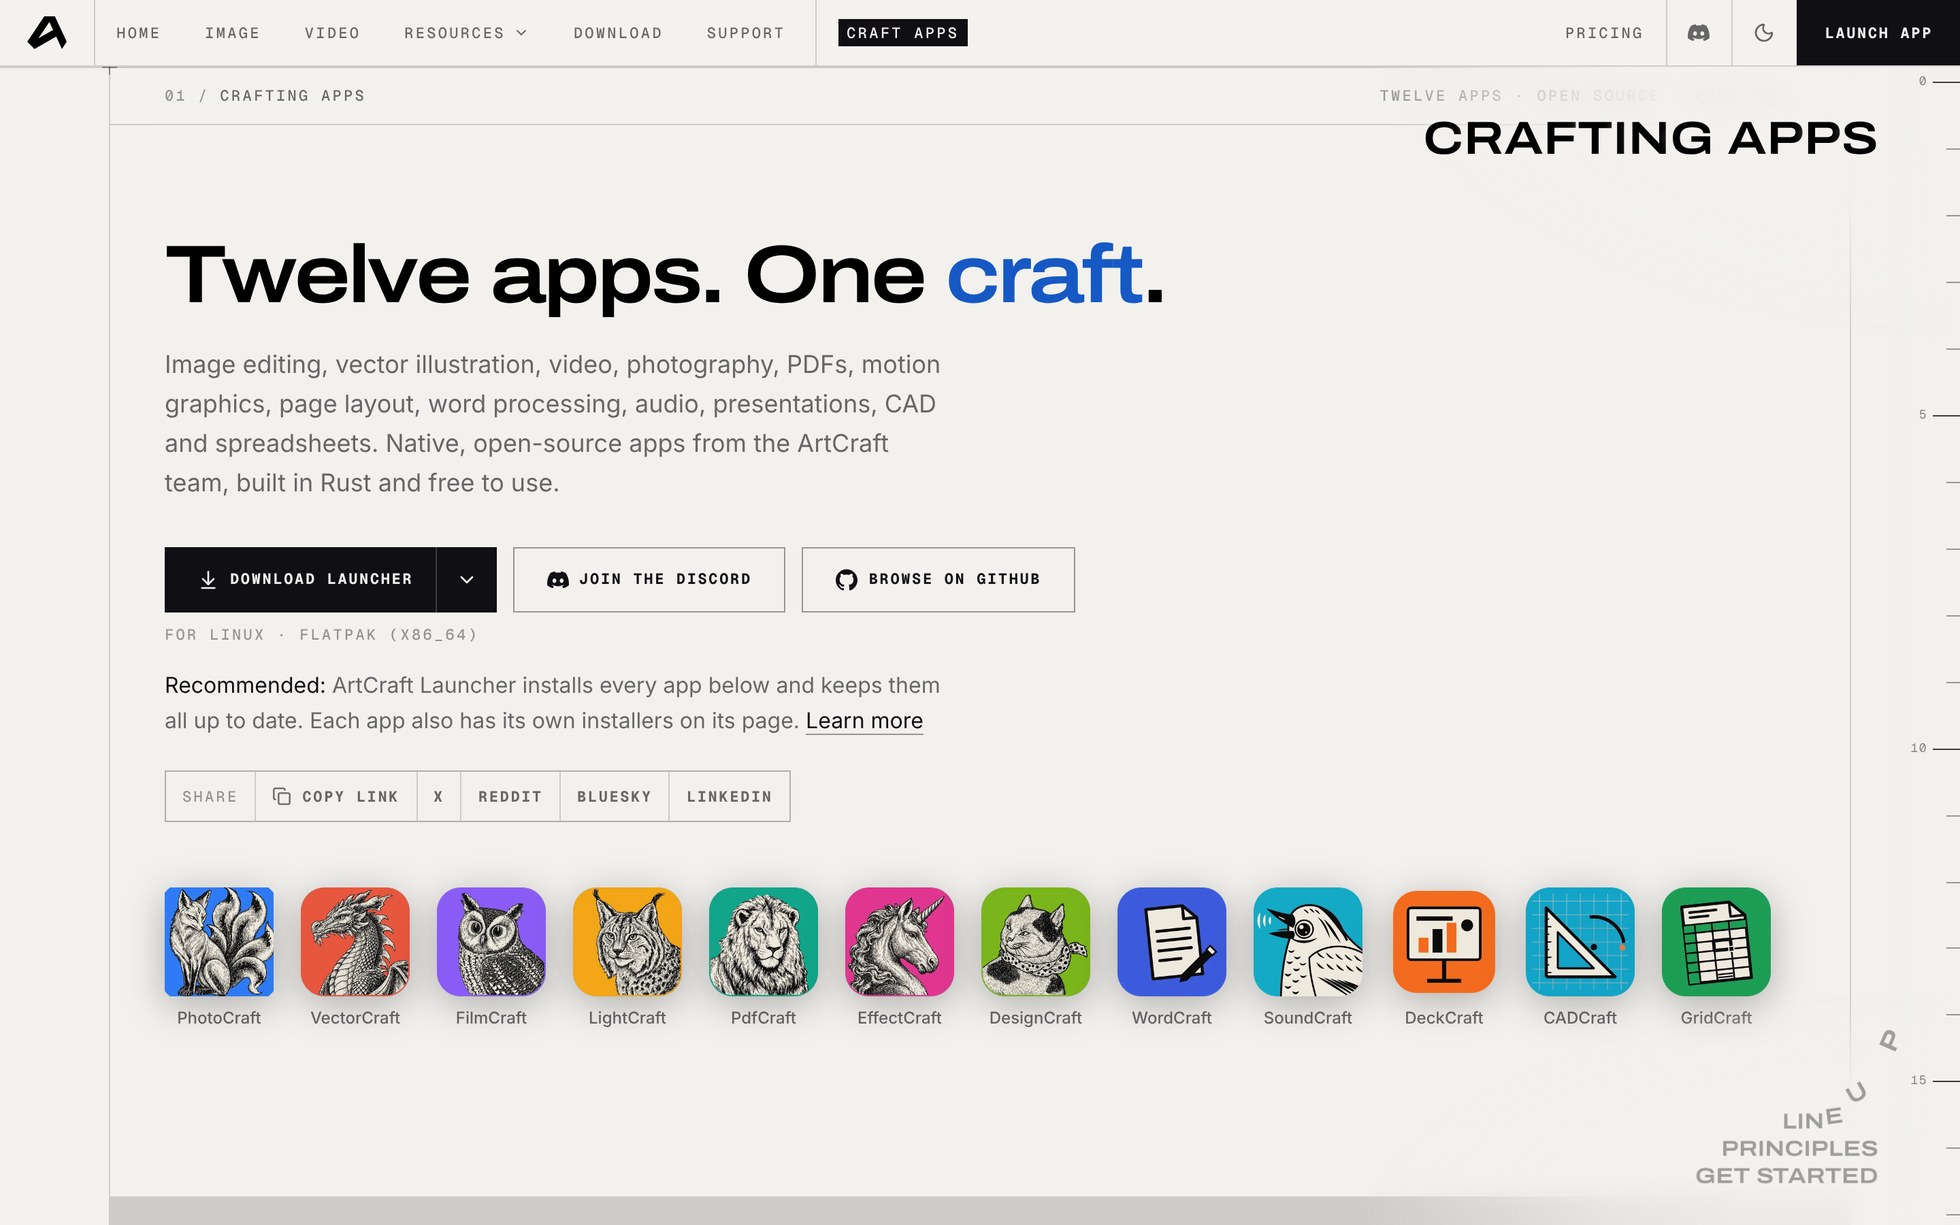1960x1225 pixels.
Task: Open the LightCraft lynx app icon
Action: (x=627, y=941)
